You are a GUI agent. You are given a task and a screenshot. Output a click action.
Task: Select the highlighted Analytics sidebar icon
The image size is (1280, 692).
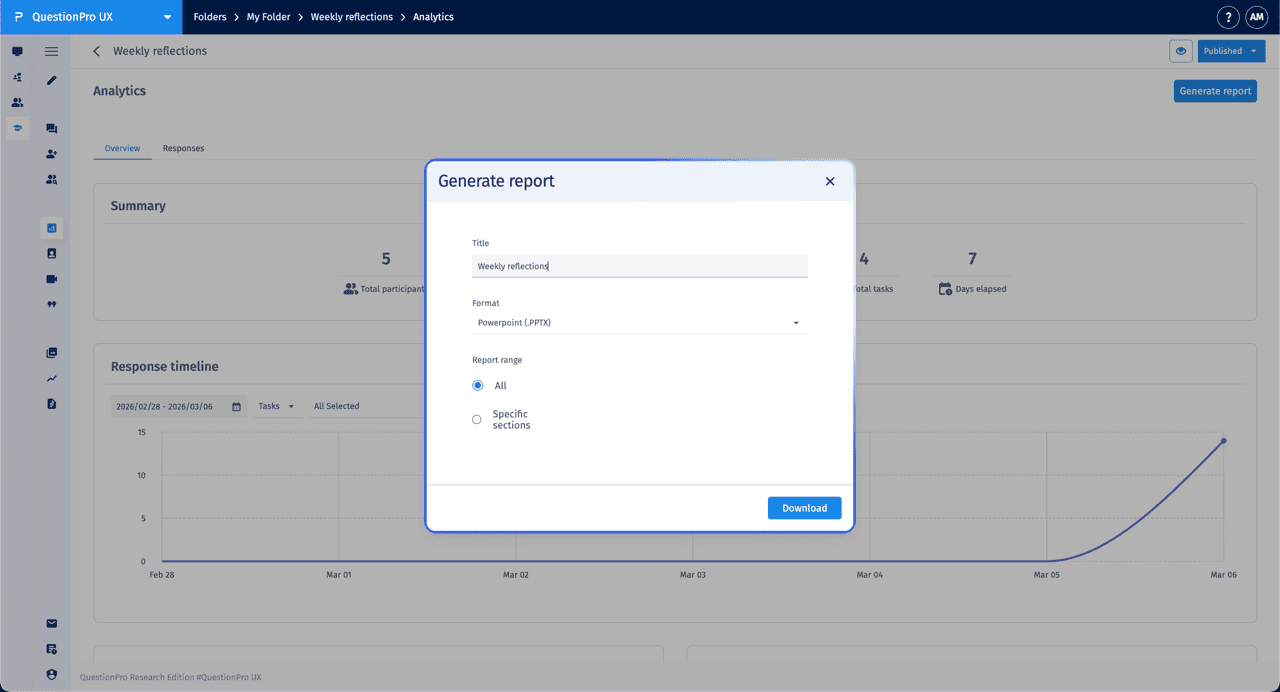pos(52,228)
